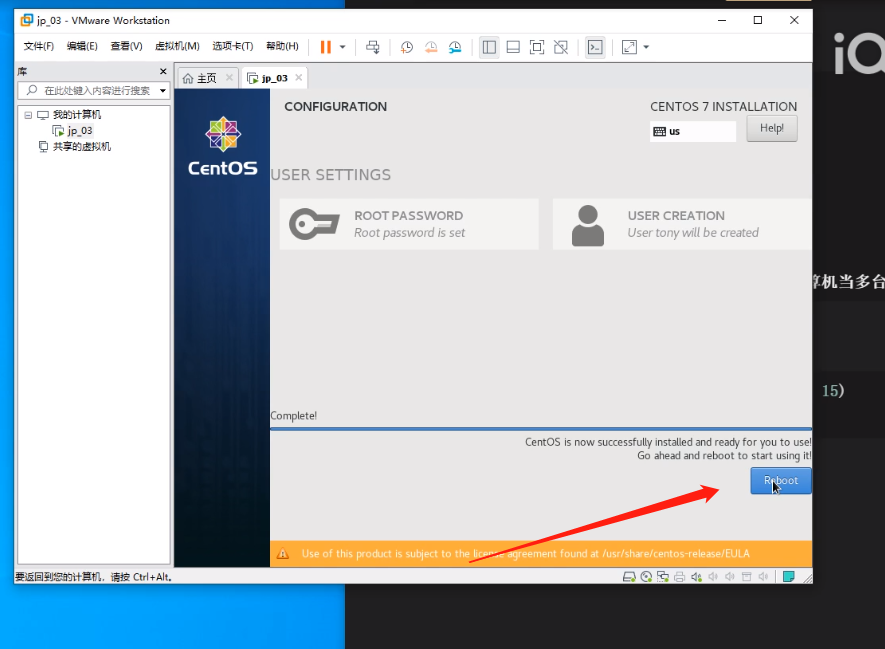Open the 选项卡(T) menu
The image size is (885, 649).
[233, 46]
